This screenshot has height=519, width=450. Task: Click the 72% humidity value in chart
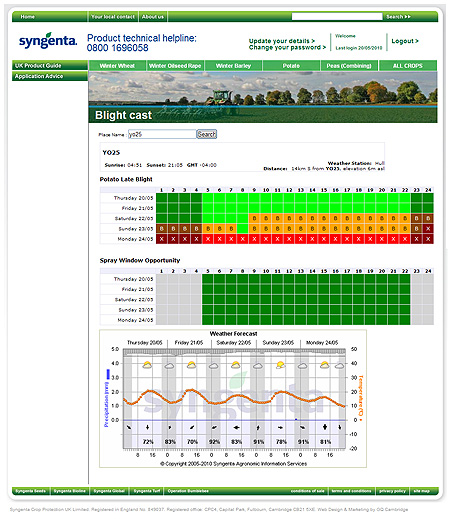click(x=148, y=442)
